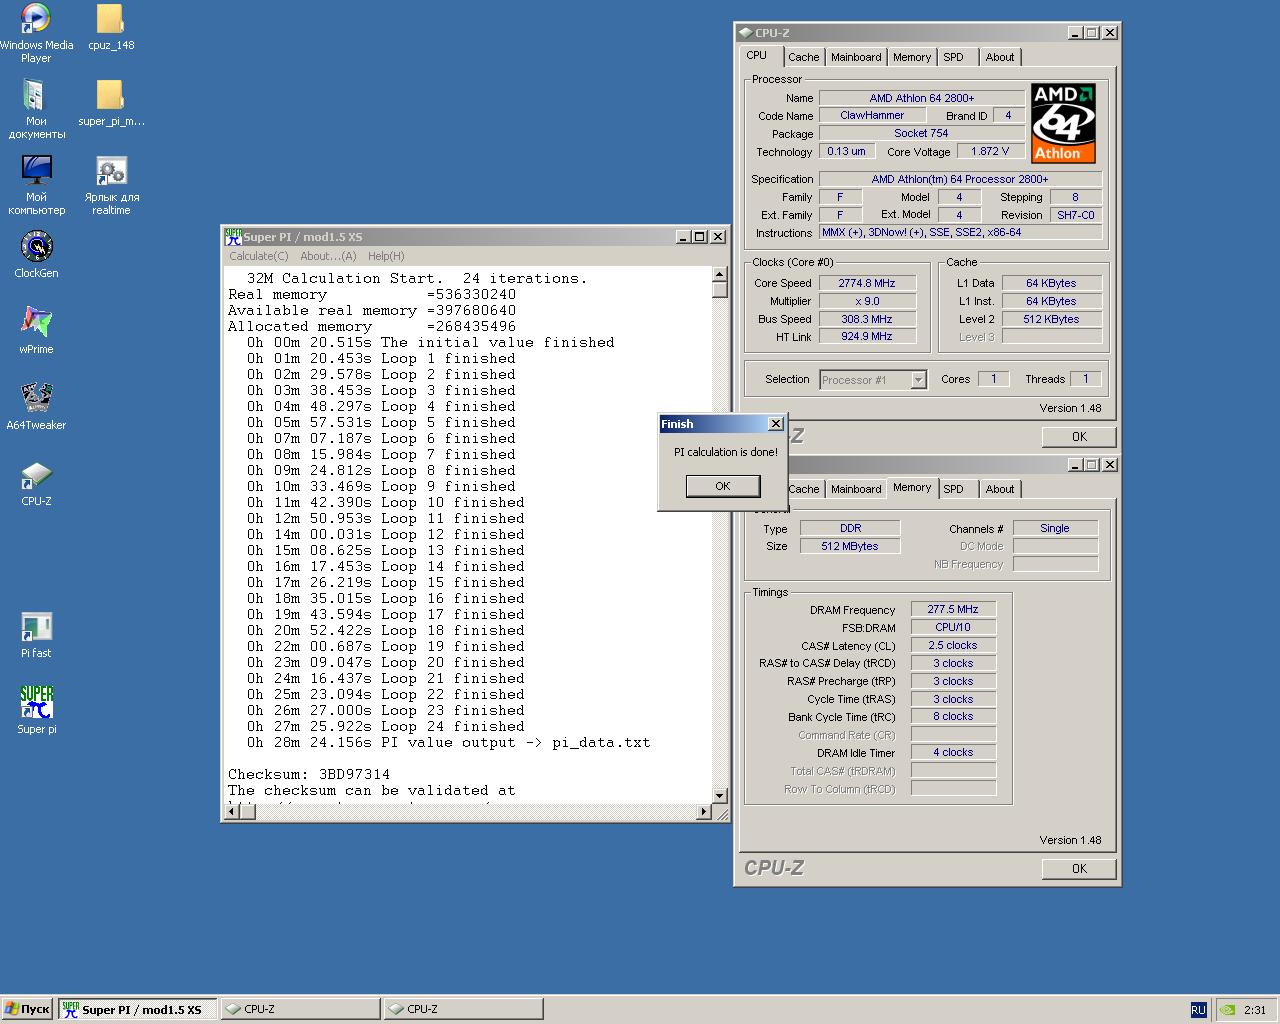Launch the CPU-Z desktop shortcut
Viewport: 1280px width, 1024px height.
point(36,483)
